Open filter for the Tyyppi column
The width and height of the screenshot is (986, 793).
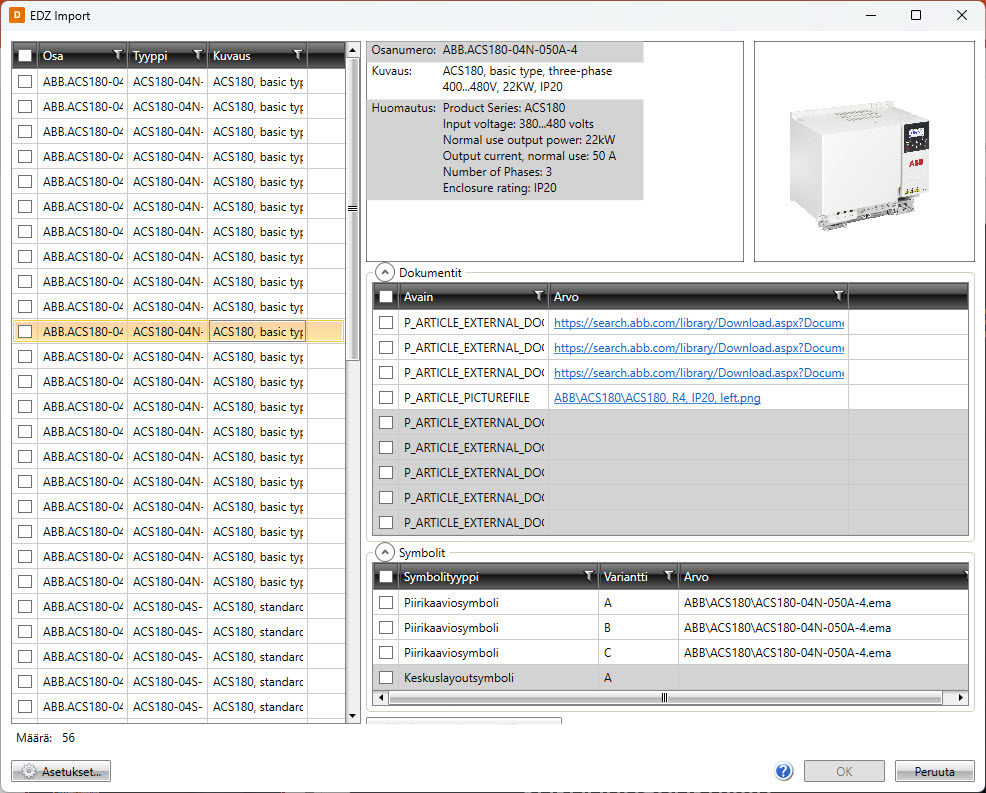coord(197,56)
